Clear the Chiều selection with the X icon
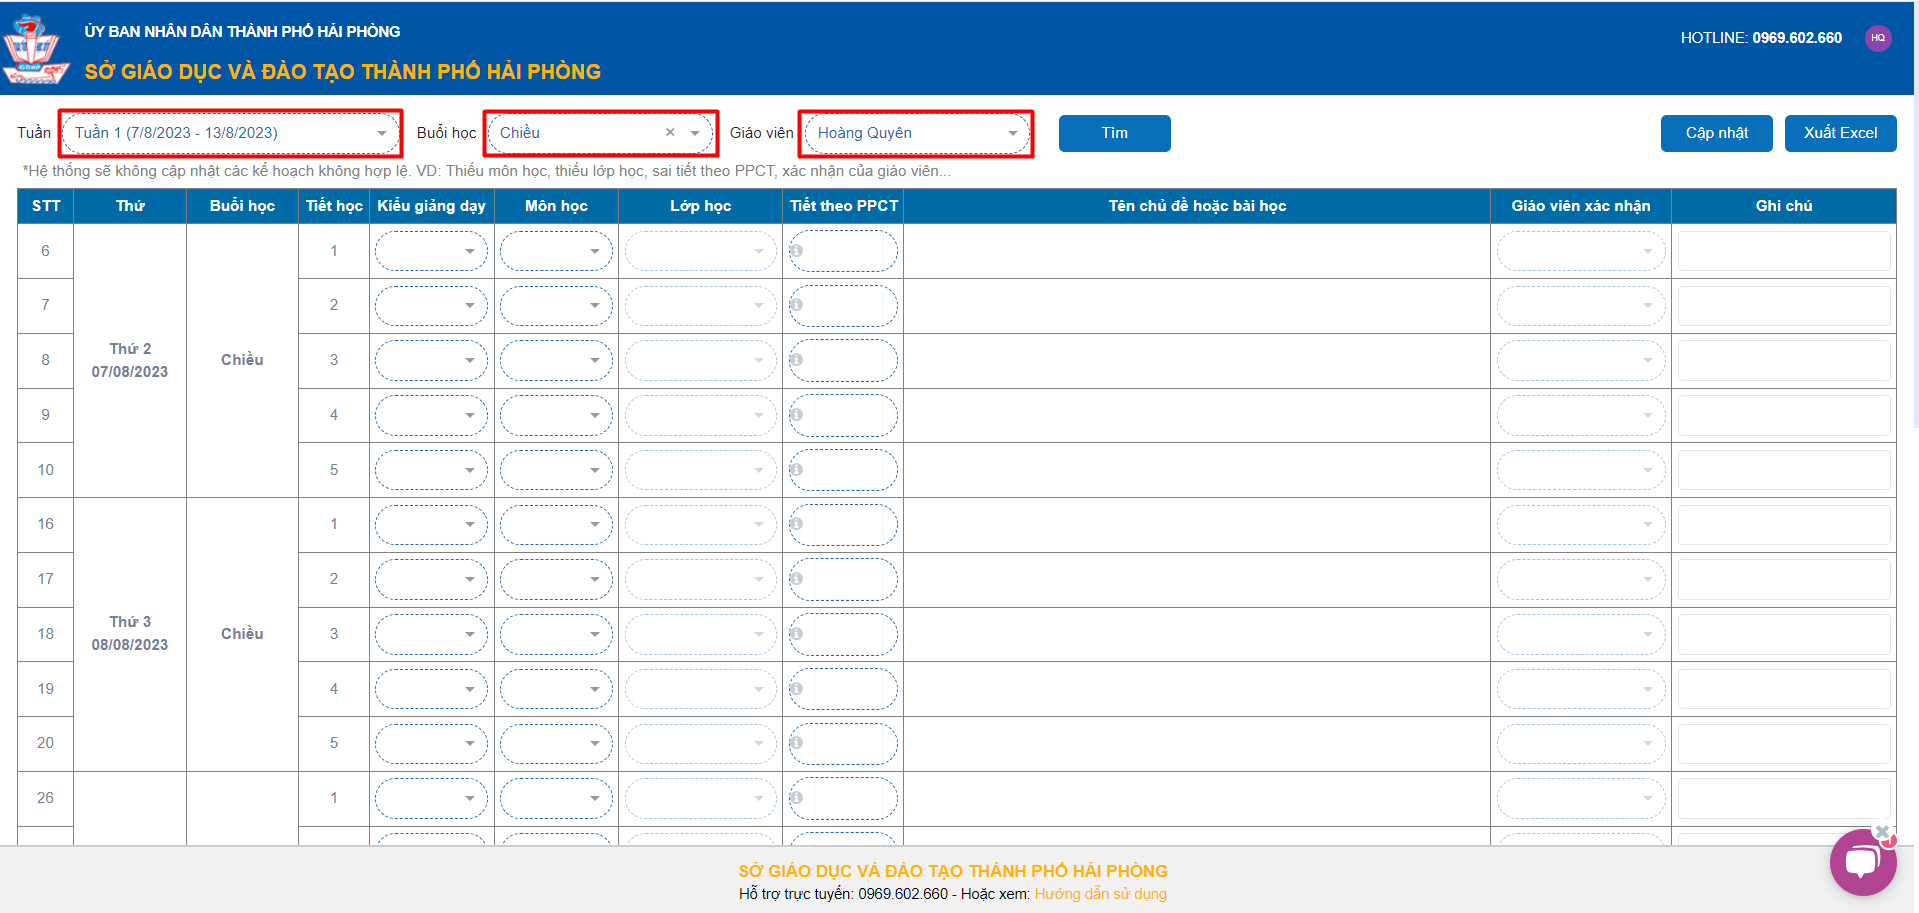Screen dimensions: 1919x913 670,133
